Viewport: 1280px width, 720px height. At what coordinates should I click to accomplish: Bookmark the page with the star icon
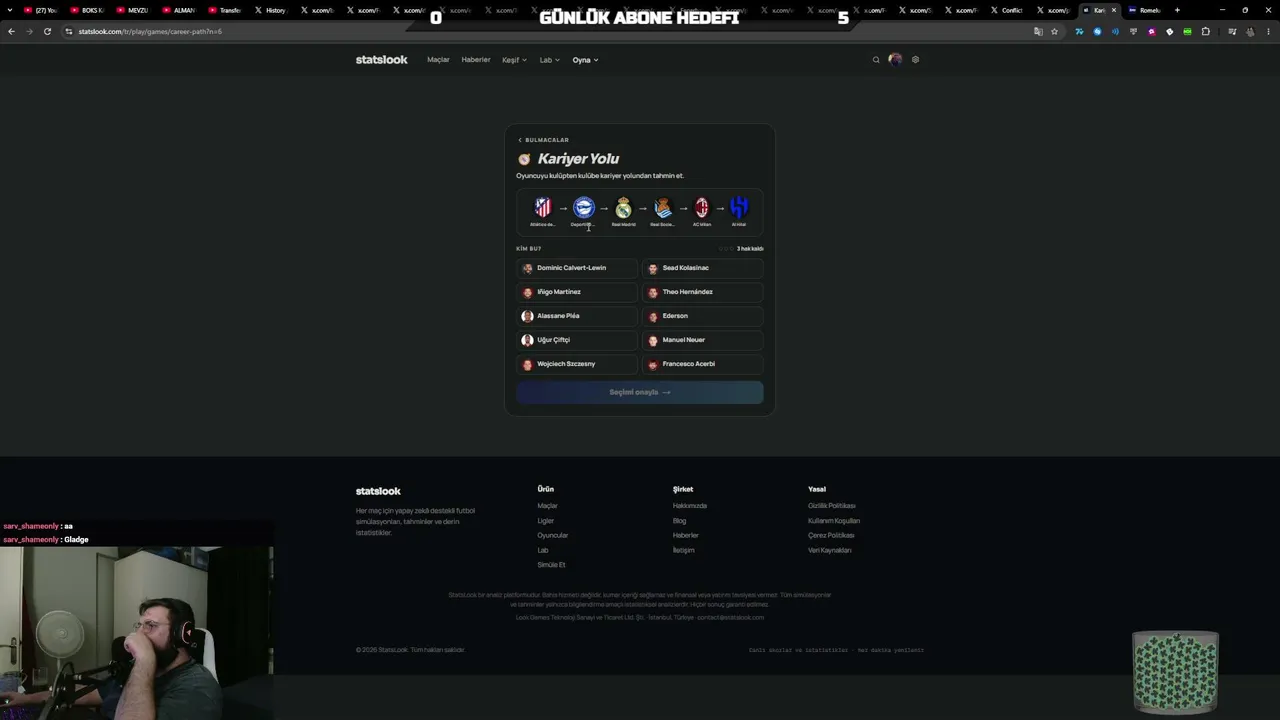click(1054, 31)
